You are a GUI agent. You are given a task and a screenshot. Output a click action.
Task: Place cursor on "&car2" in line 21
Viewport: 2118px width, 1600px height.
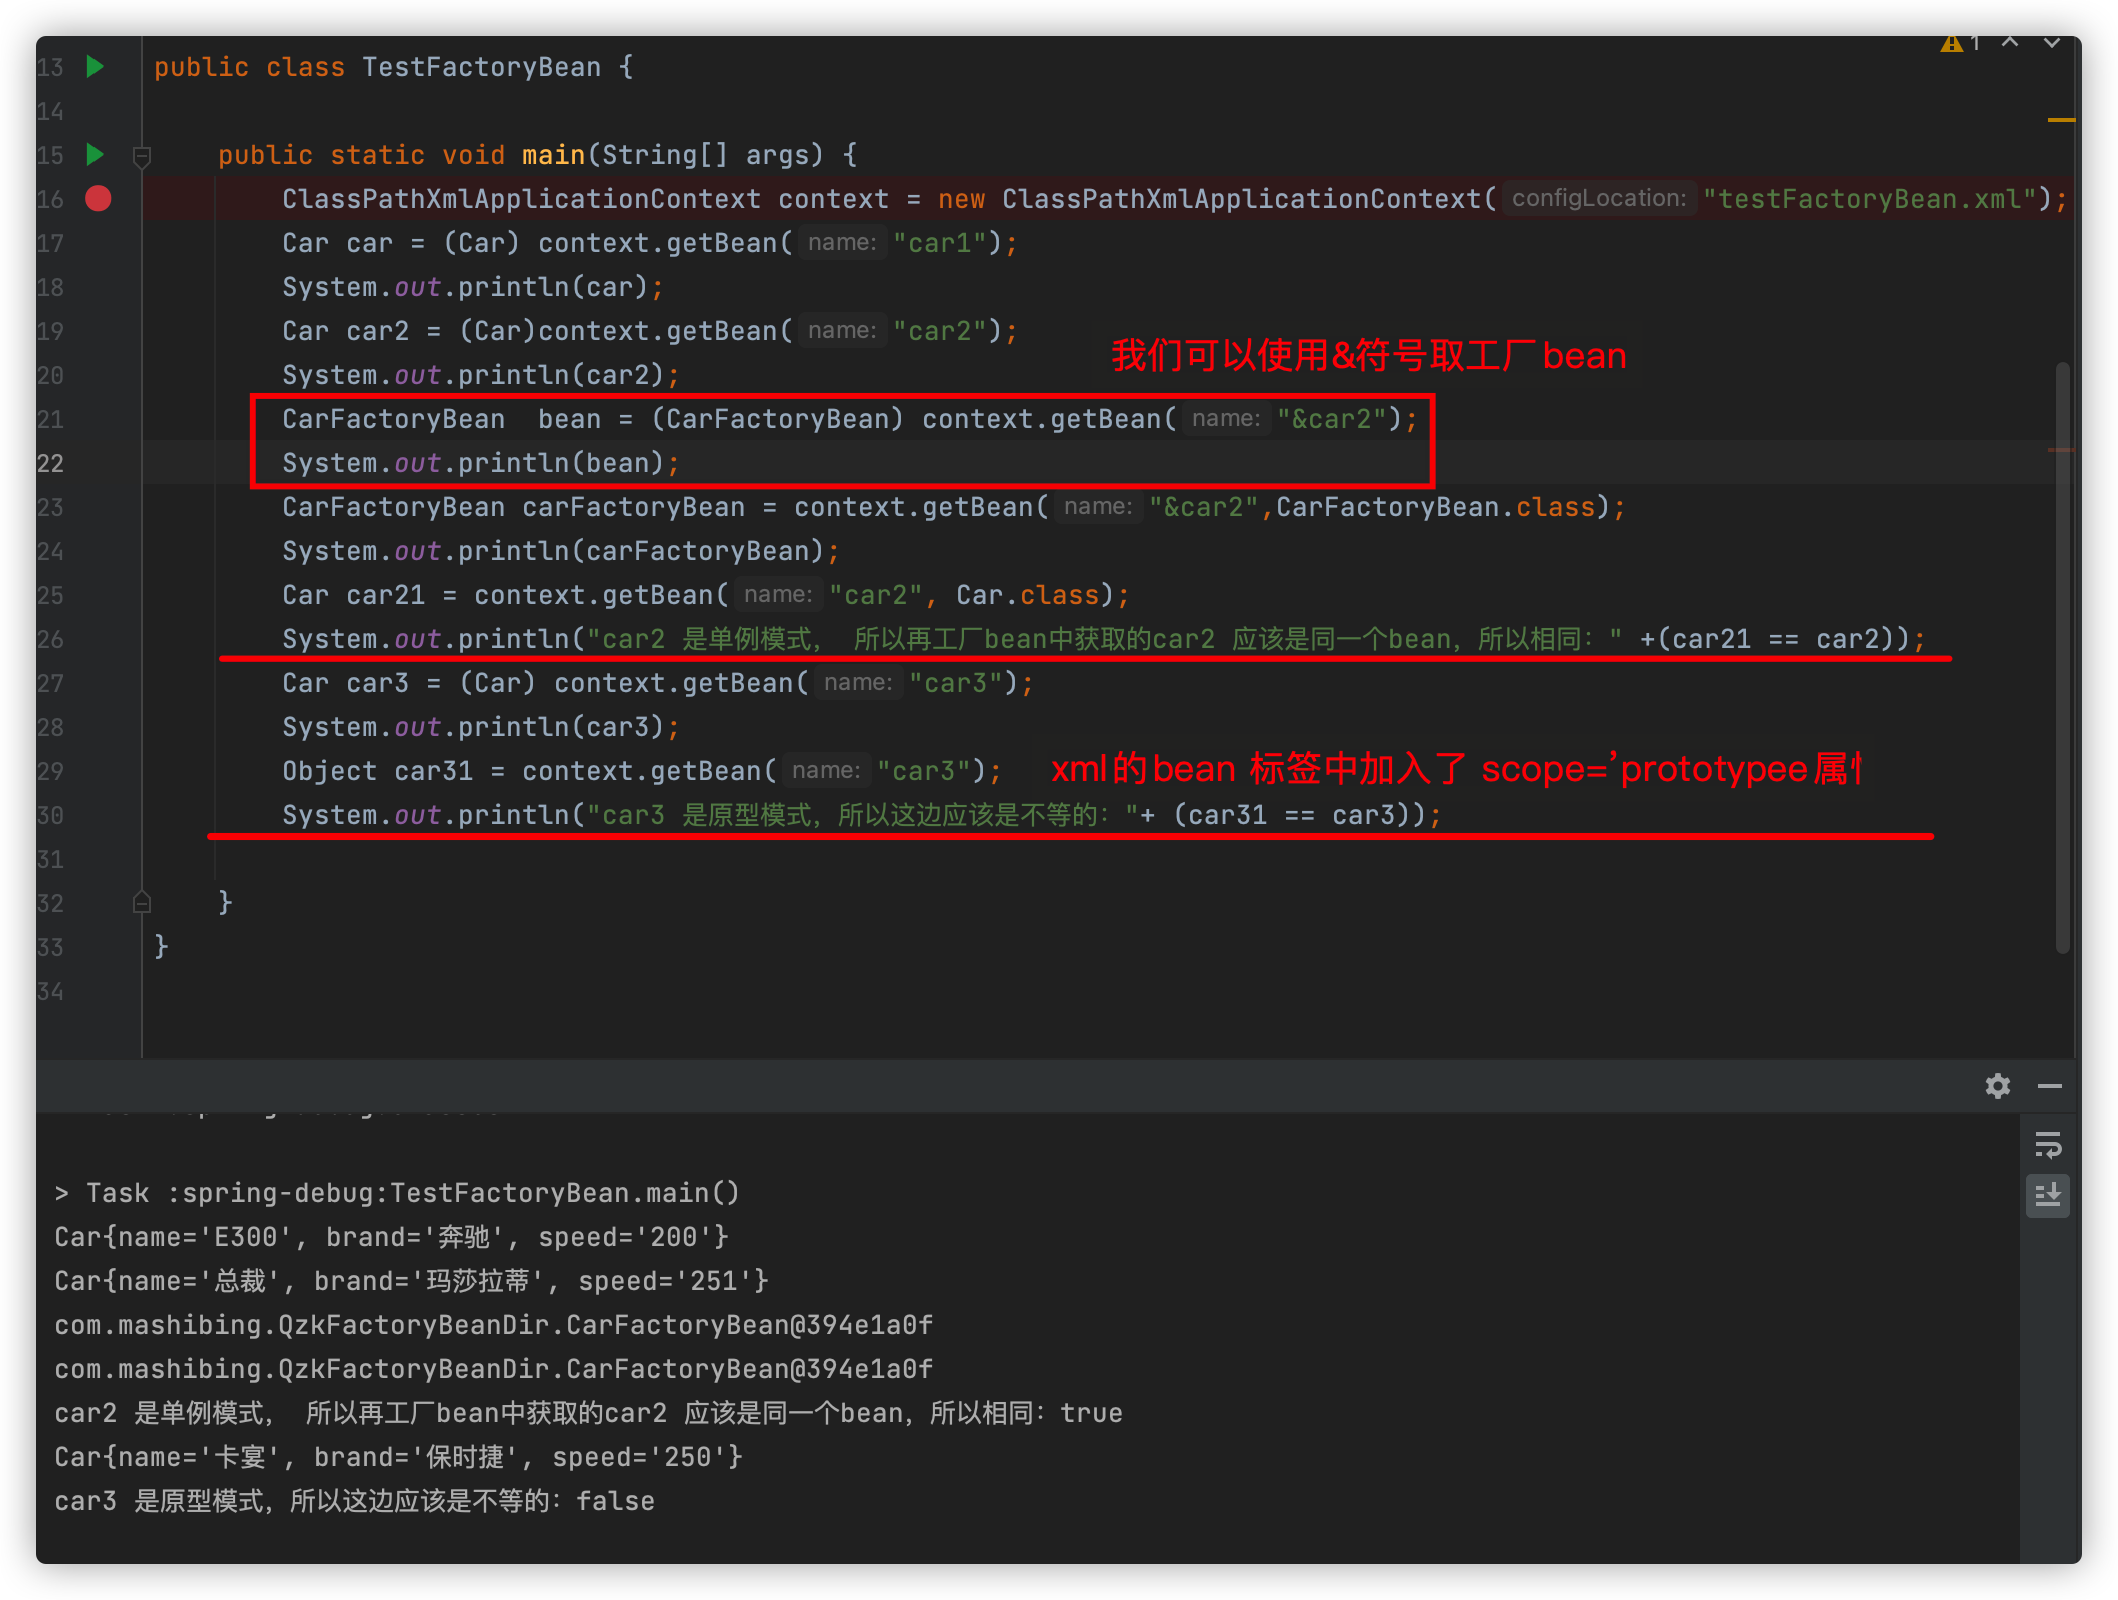tap(1332, 419)
